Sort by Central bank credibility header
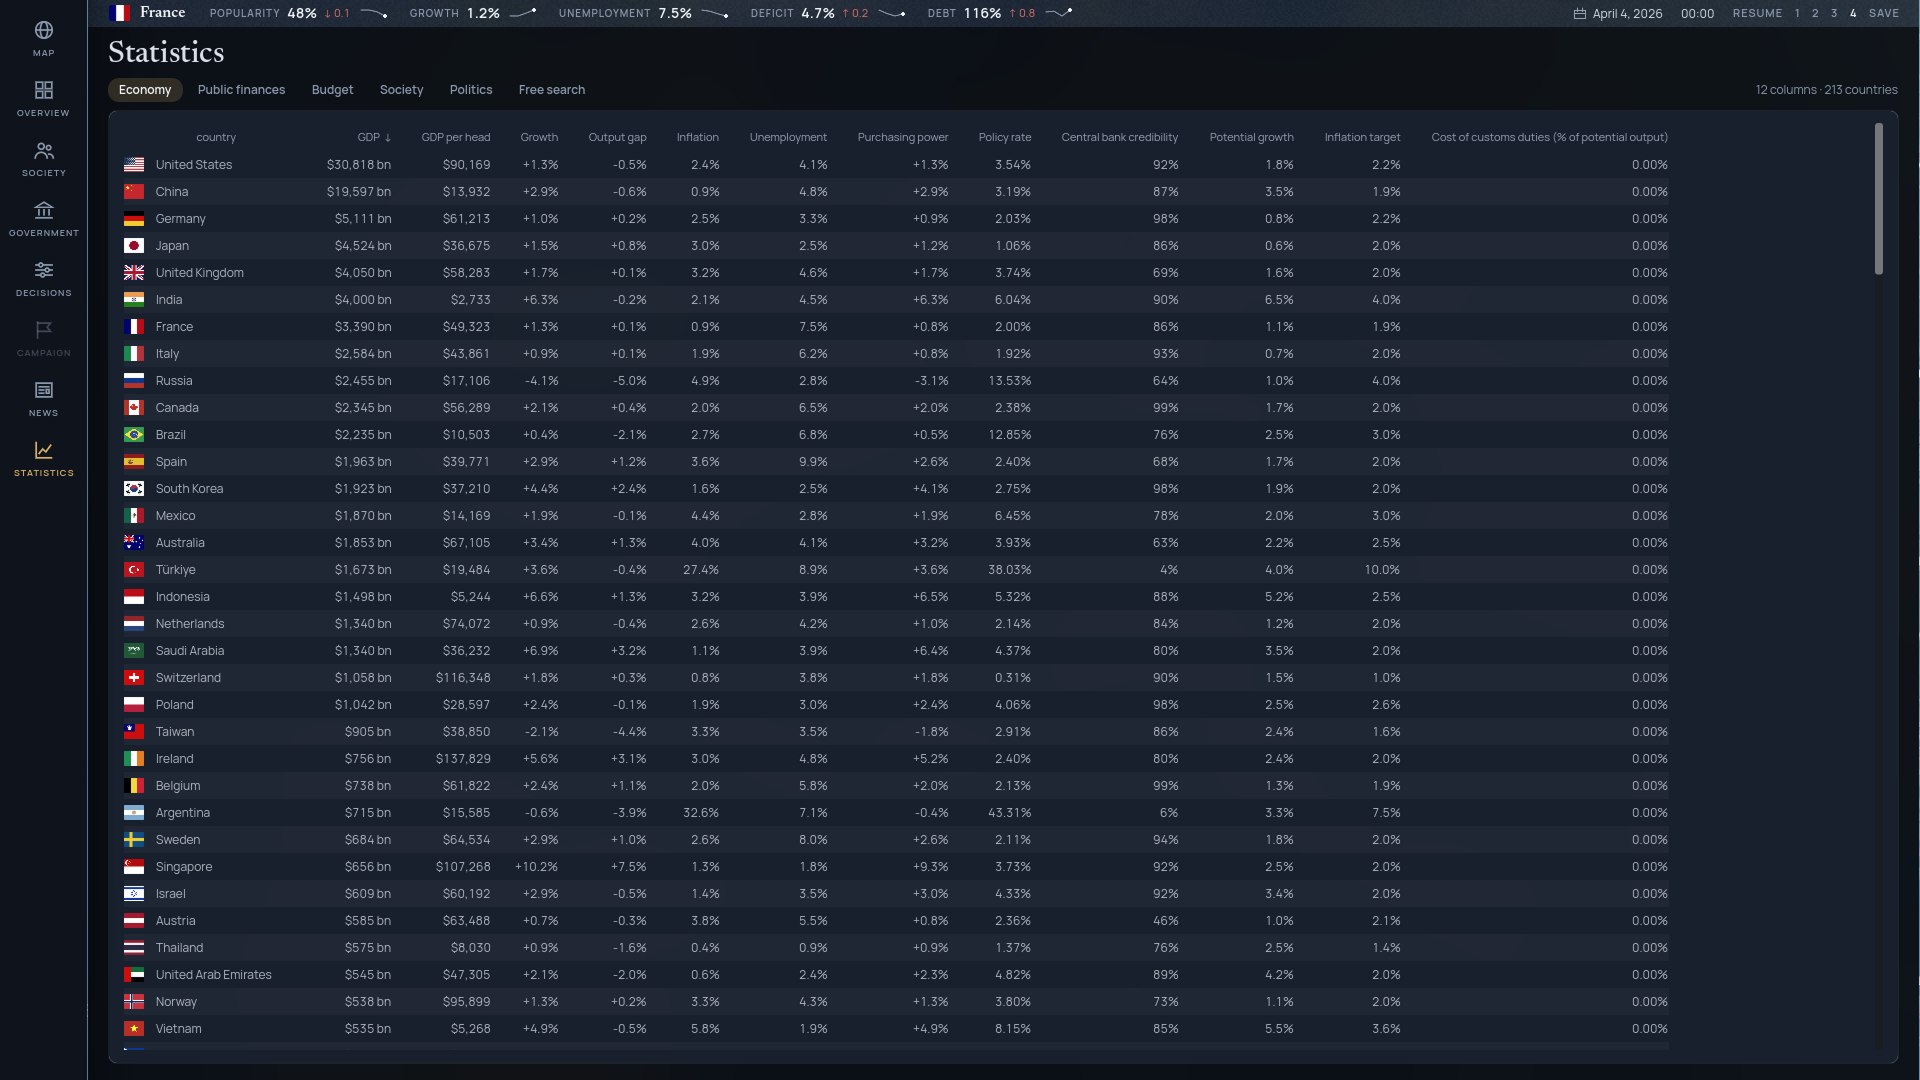This screenshot has height=1080, width=1920. [1119, 137]
